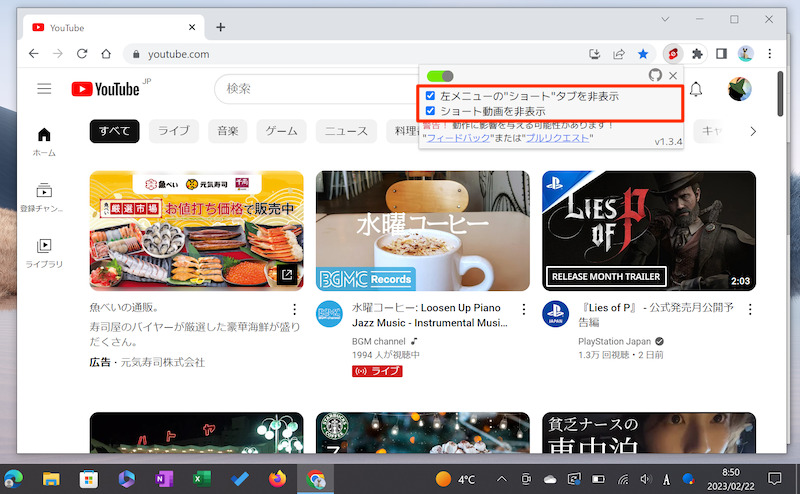Select the ゲーム filter chip
Image resolution: width=800 pixels, height=494 pixels.
click(281, 131)
